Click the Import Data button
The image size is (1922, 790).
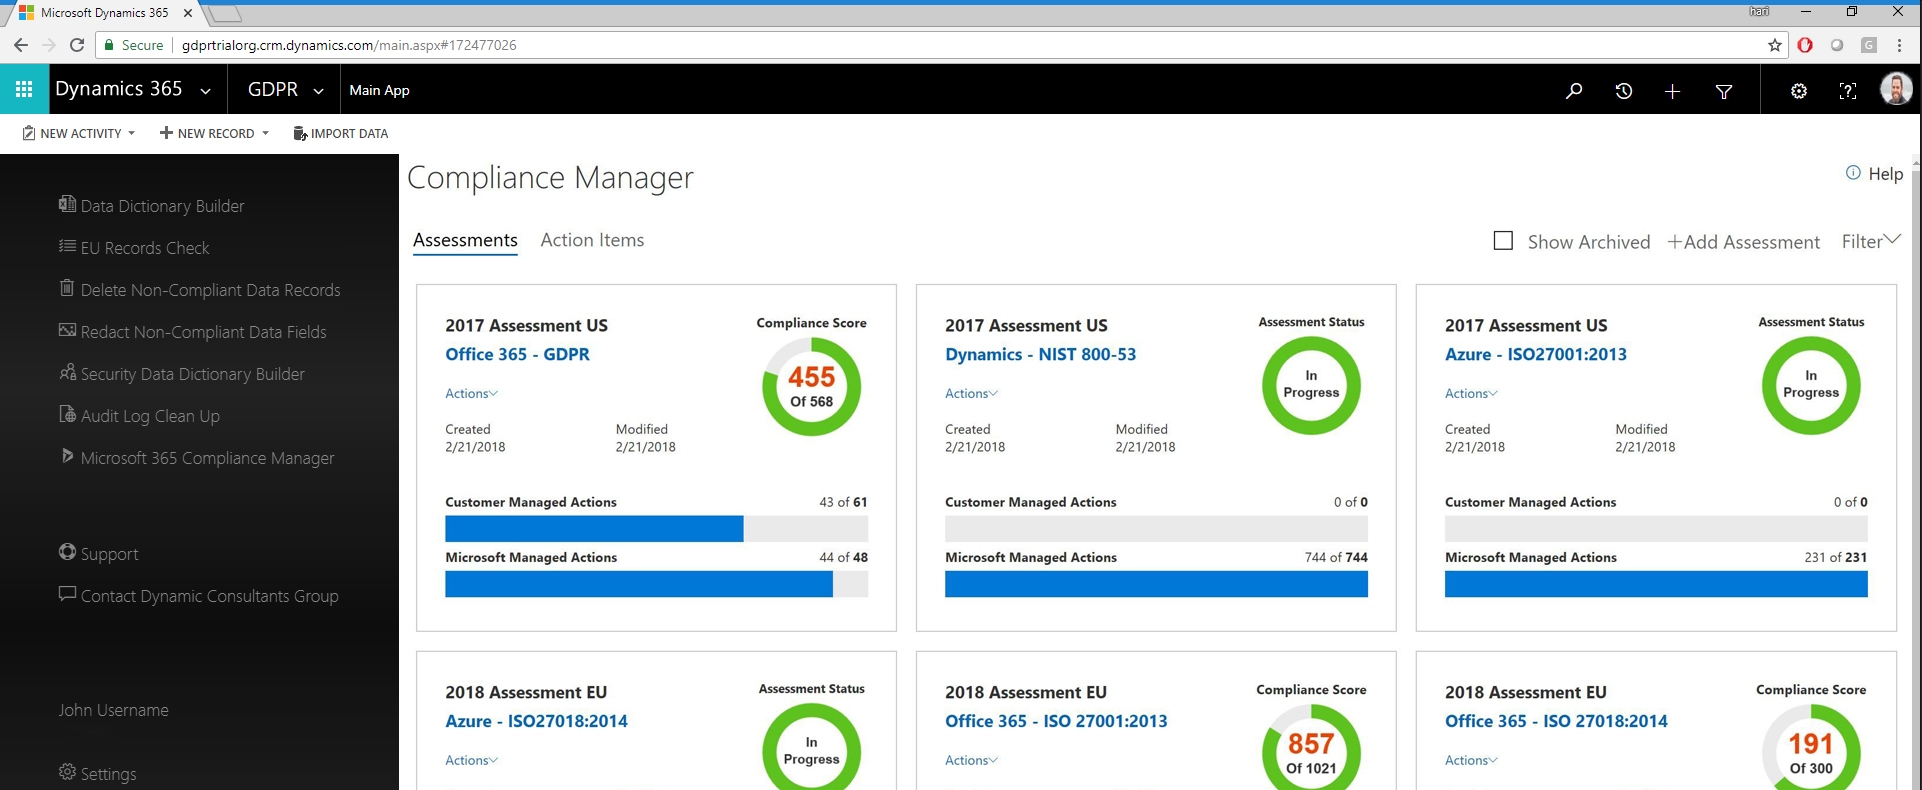coord(340,133)
